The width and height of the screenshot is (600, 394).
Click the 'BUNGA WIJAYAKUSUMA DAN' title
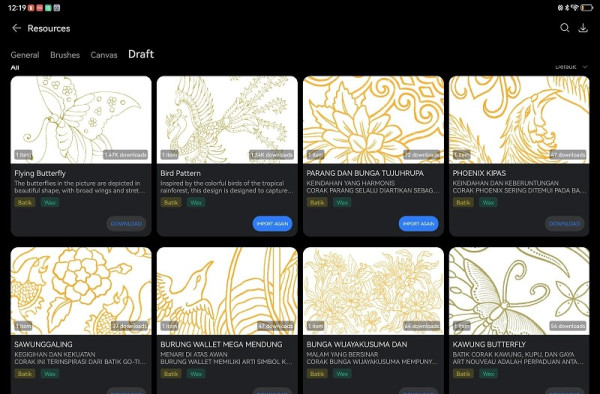[x=356, y=344]
